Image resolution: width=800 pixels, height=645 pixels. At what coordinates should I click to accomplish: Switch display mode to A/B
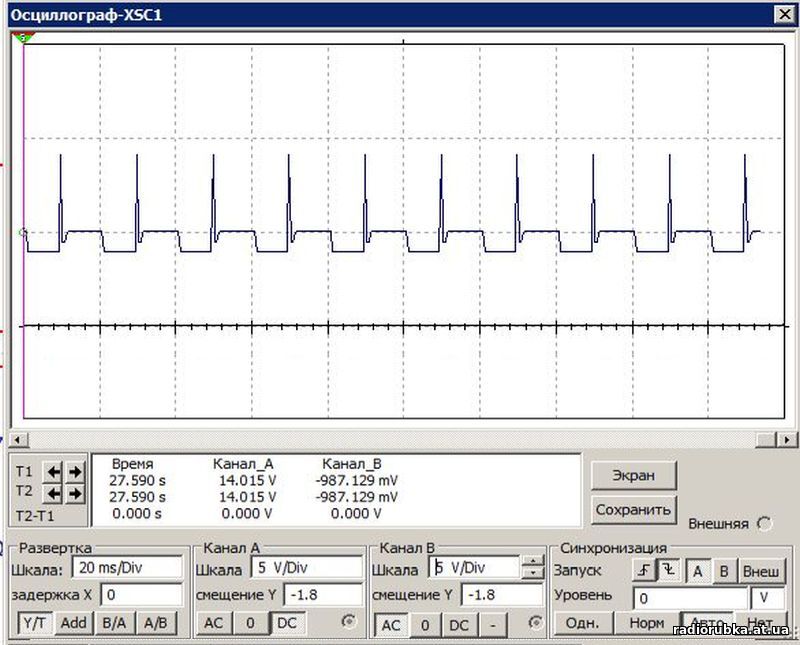point(156,623)
